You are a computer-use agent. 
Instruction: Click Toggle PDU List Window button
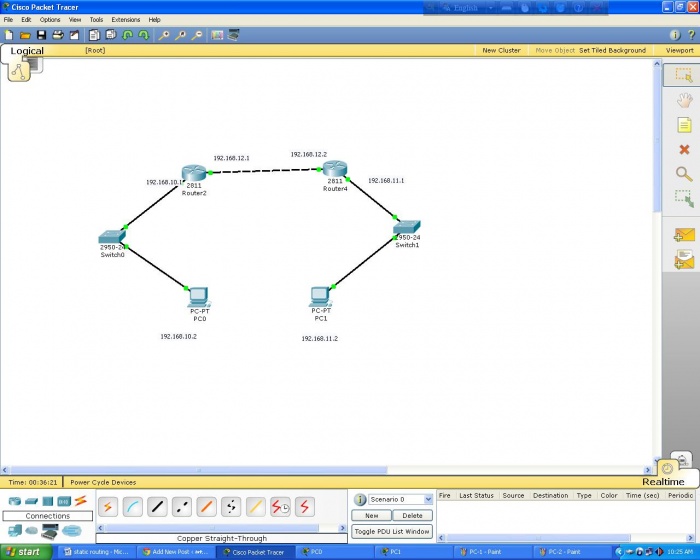392,531
